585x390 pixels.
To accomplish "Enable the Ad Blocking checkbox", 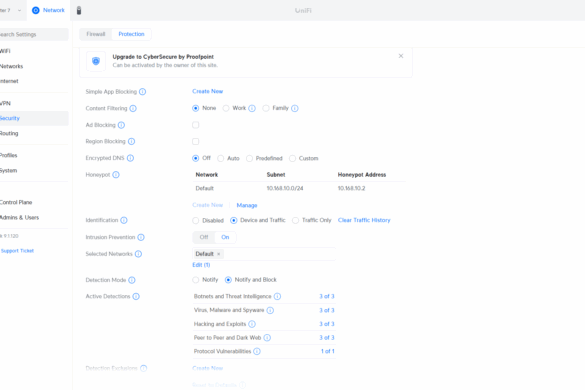I will pyautogui.click(x=195, y=125).
